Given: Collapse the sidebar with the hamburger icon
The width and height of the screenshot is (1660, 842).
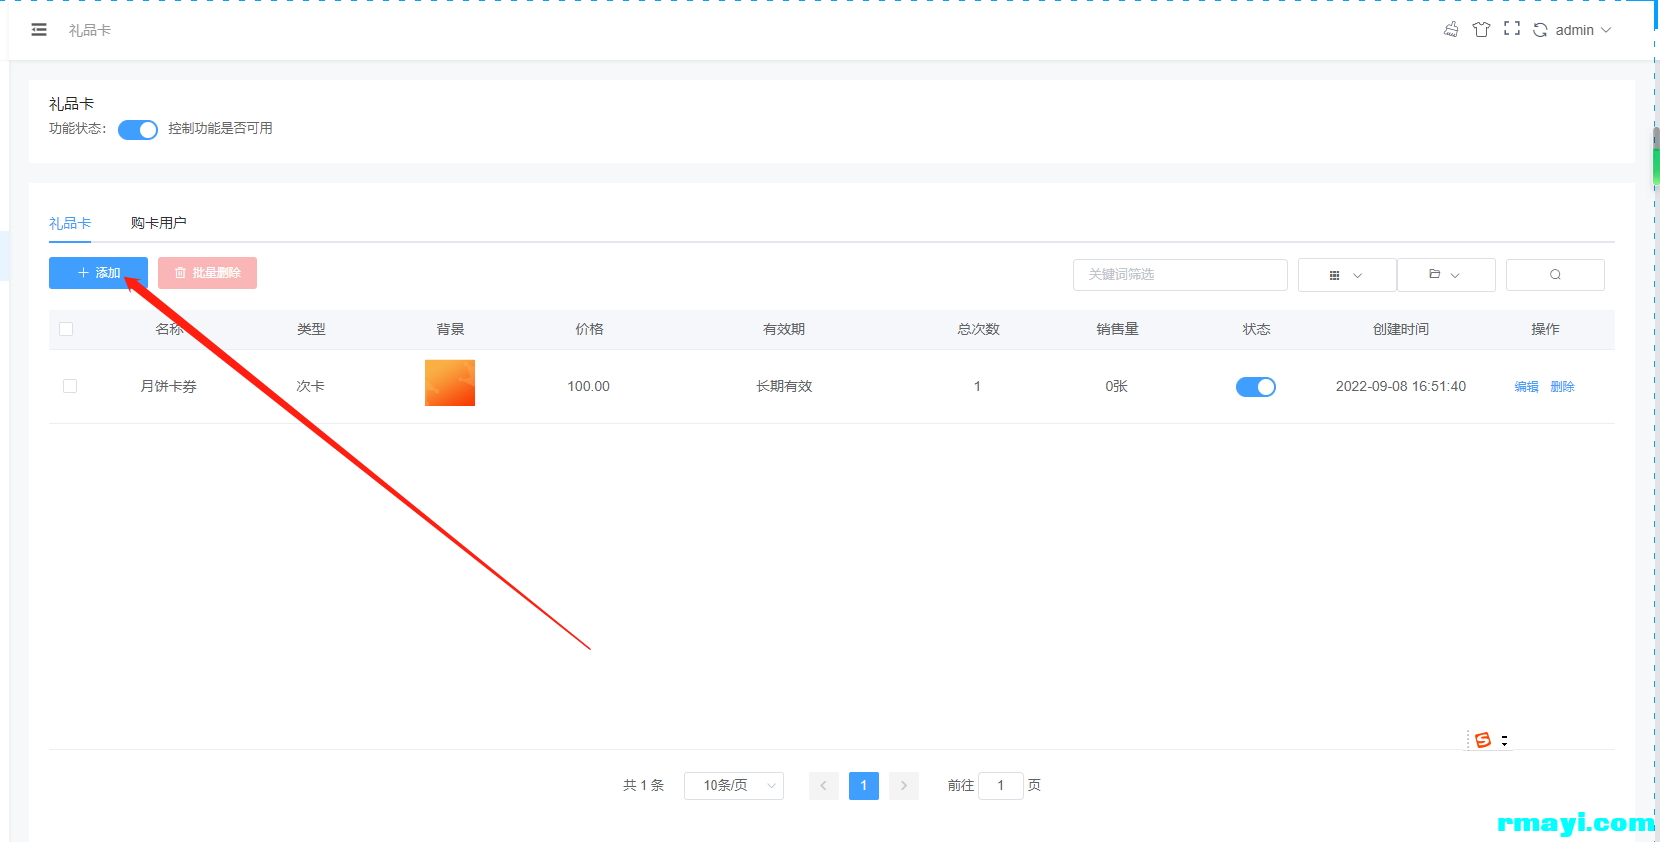Looking at the screenshot, I should click(39, 30).
